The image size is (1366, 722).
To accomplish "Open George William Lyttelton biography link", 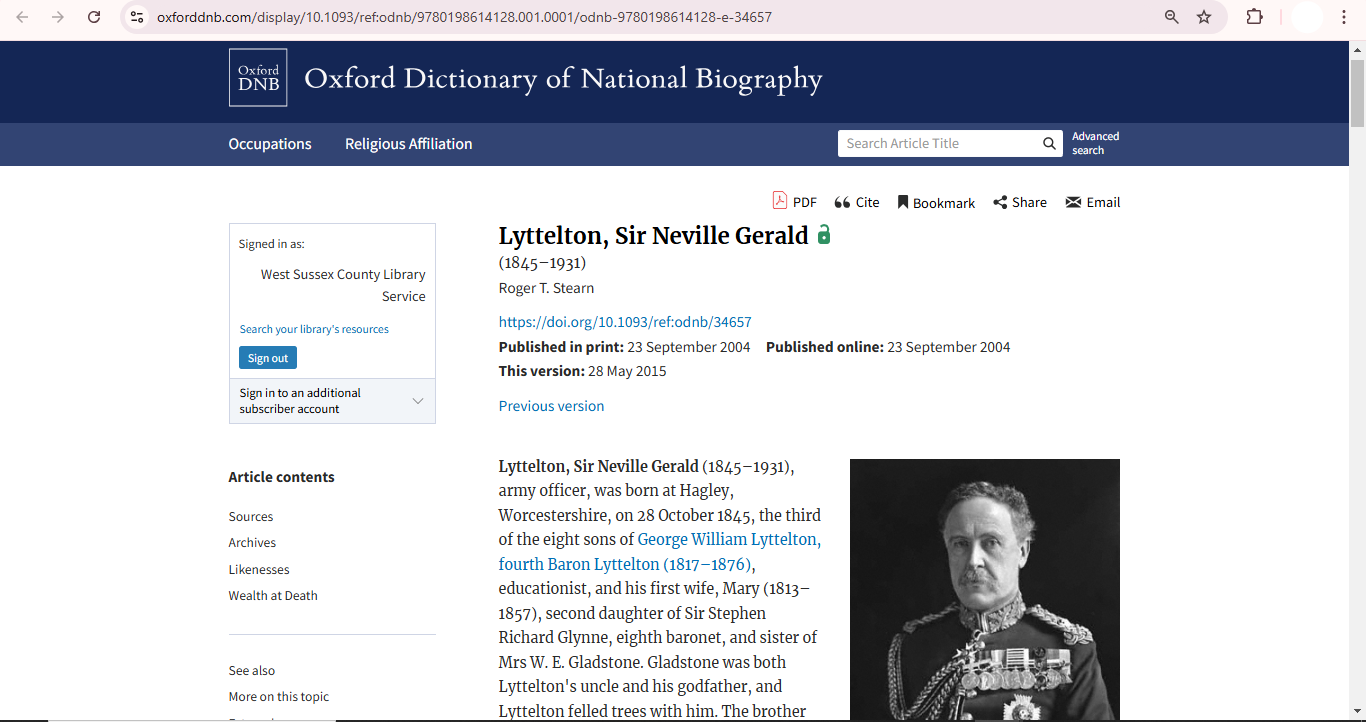I will click(660, 552).
